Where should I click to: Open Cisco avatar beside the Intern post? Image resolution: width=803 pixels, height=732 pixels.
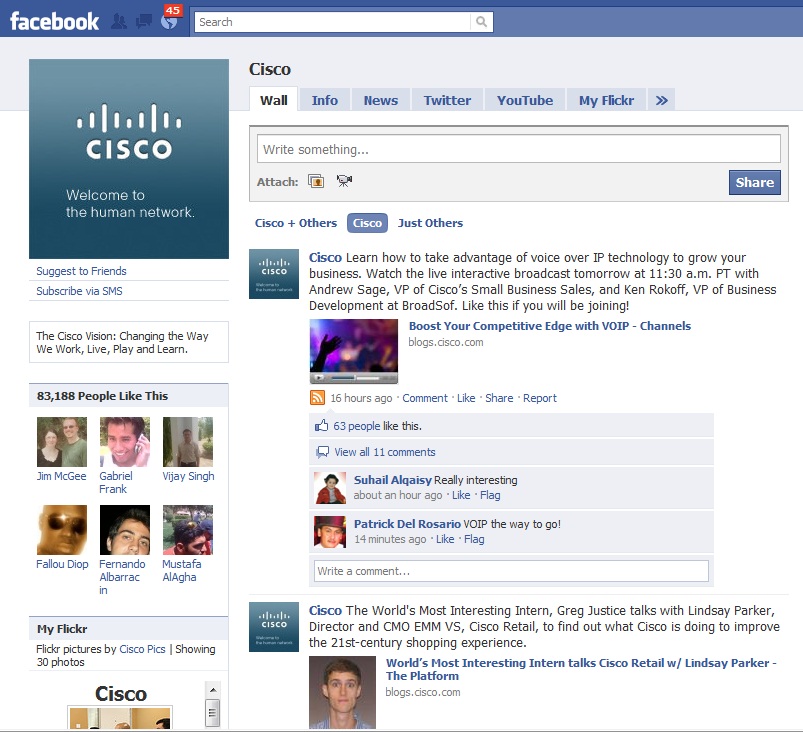click(x=274, y=627)
